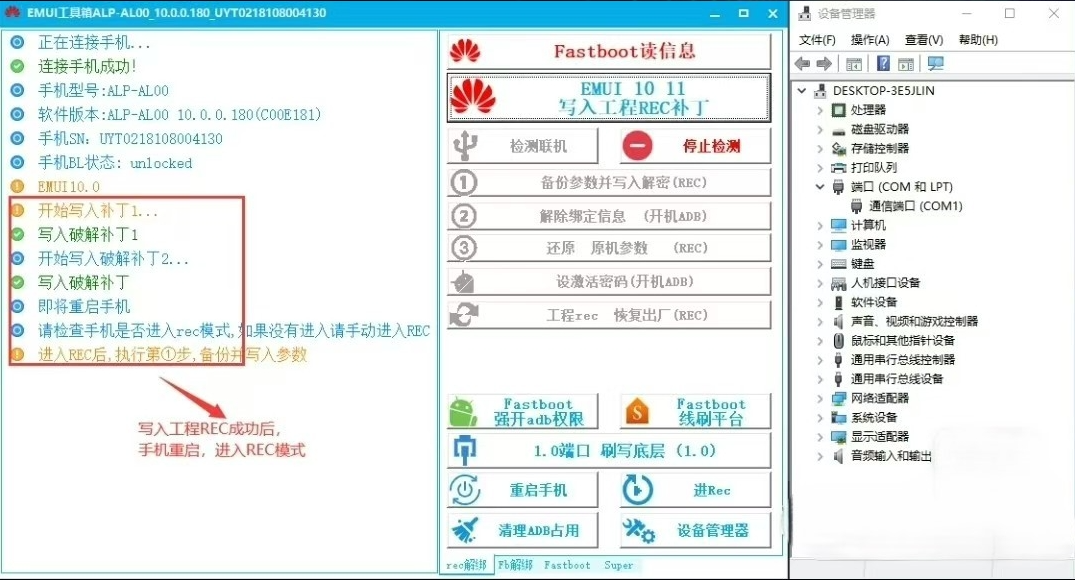The height and width of the screenshot is (580, 1075).
Task: Click the properties pane icon left of help icon
Action: (854, 64)
